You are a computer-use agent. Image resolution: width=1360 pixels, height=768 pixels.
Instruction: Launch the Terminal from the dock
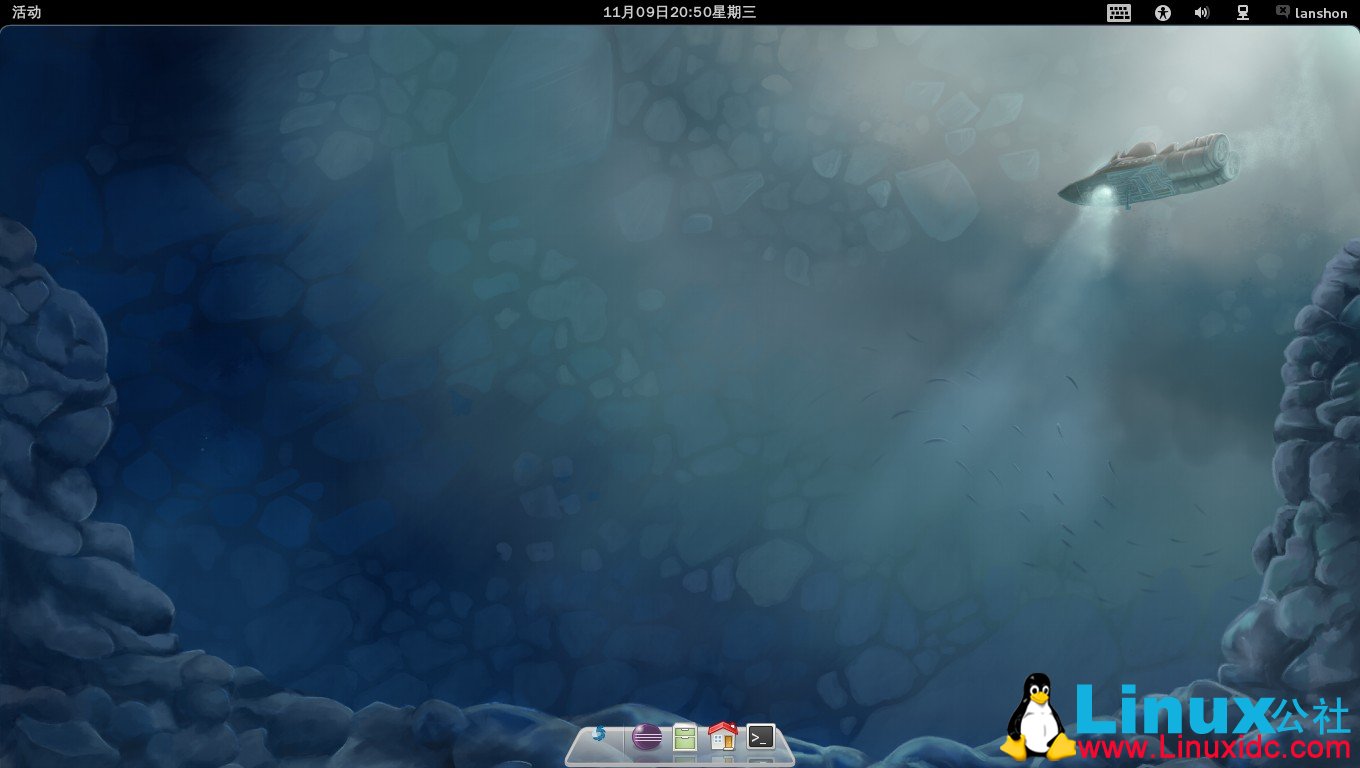pos(761,737)
